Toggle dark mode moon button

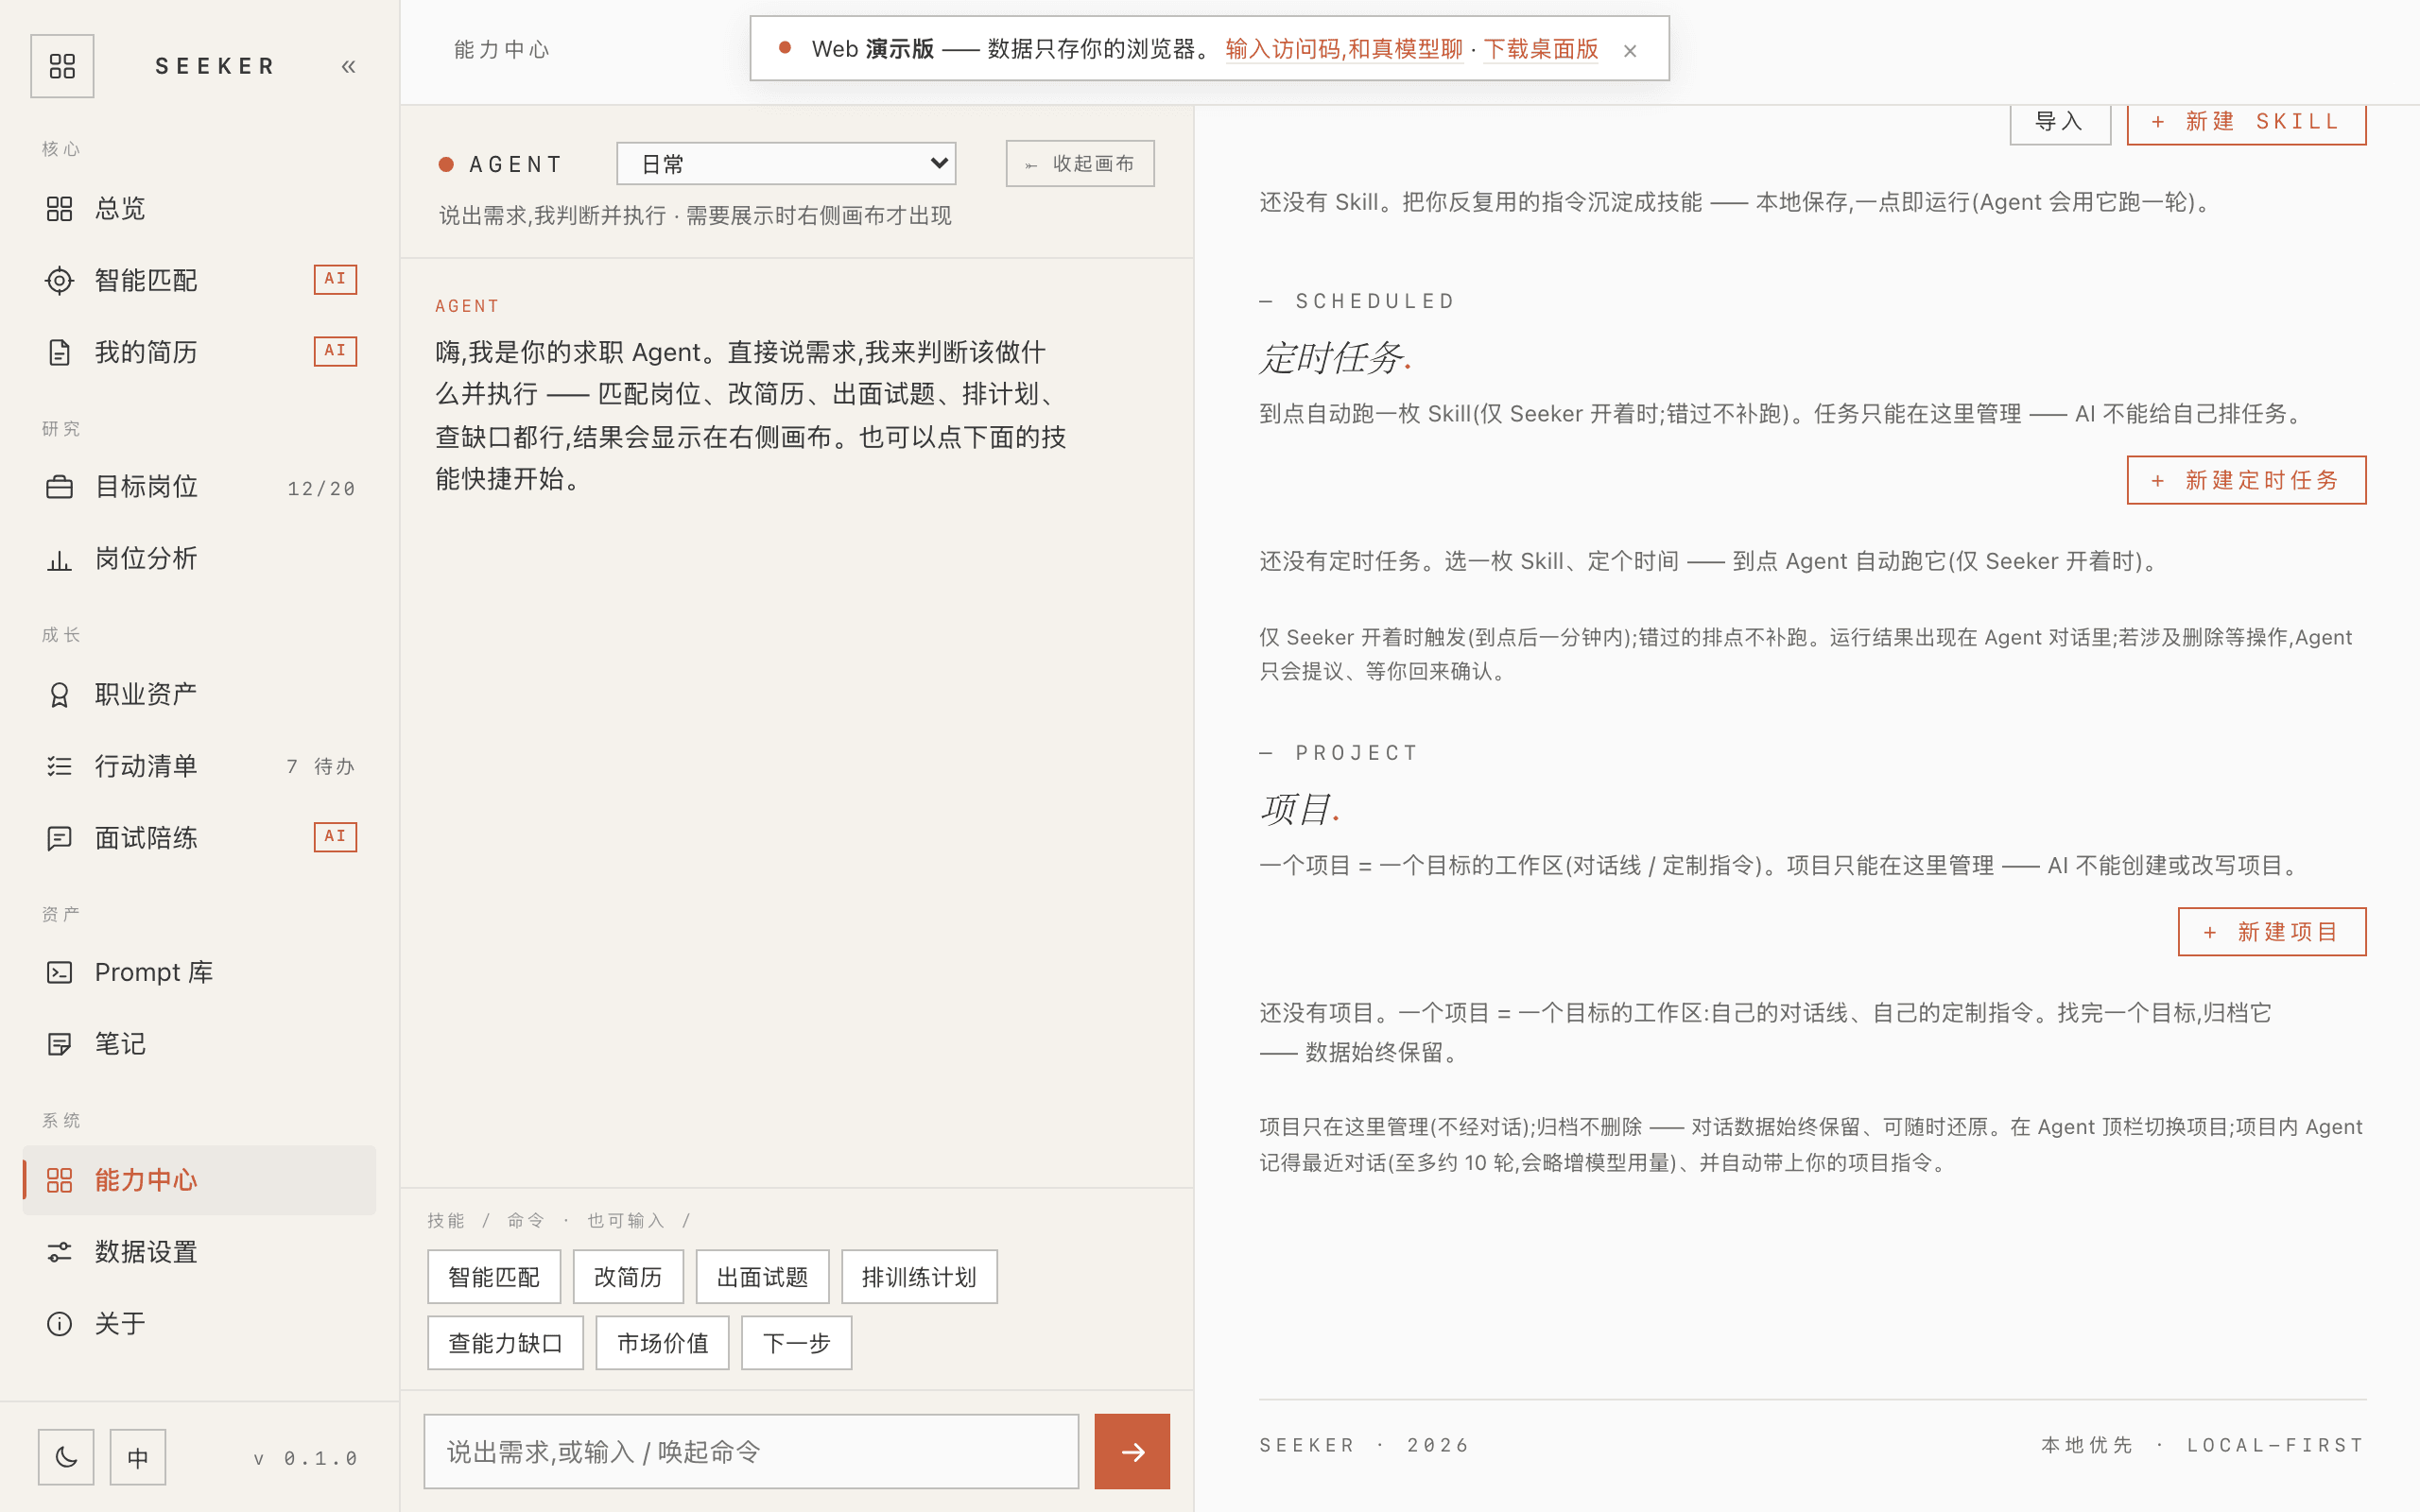tap(66, 1457)
